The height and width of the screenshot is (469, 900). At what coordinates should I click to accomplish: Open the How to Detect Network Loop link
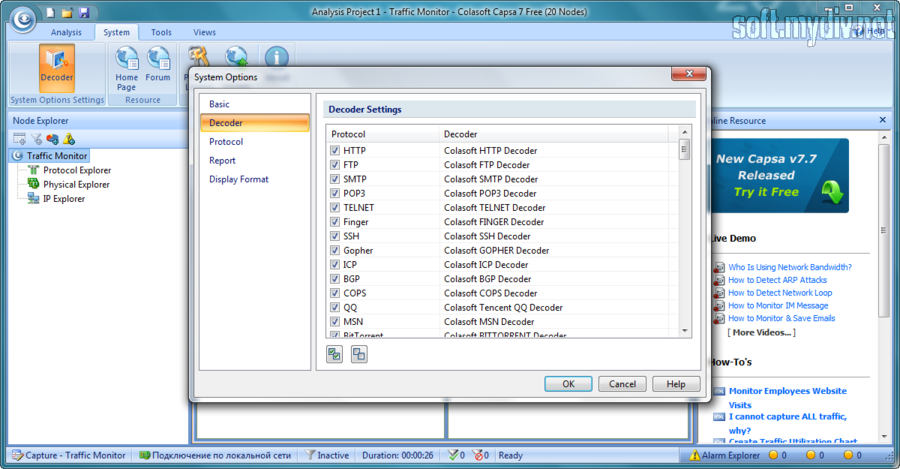[x=780, y=293]
